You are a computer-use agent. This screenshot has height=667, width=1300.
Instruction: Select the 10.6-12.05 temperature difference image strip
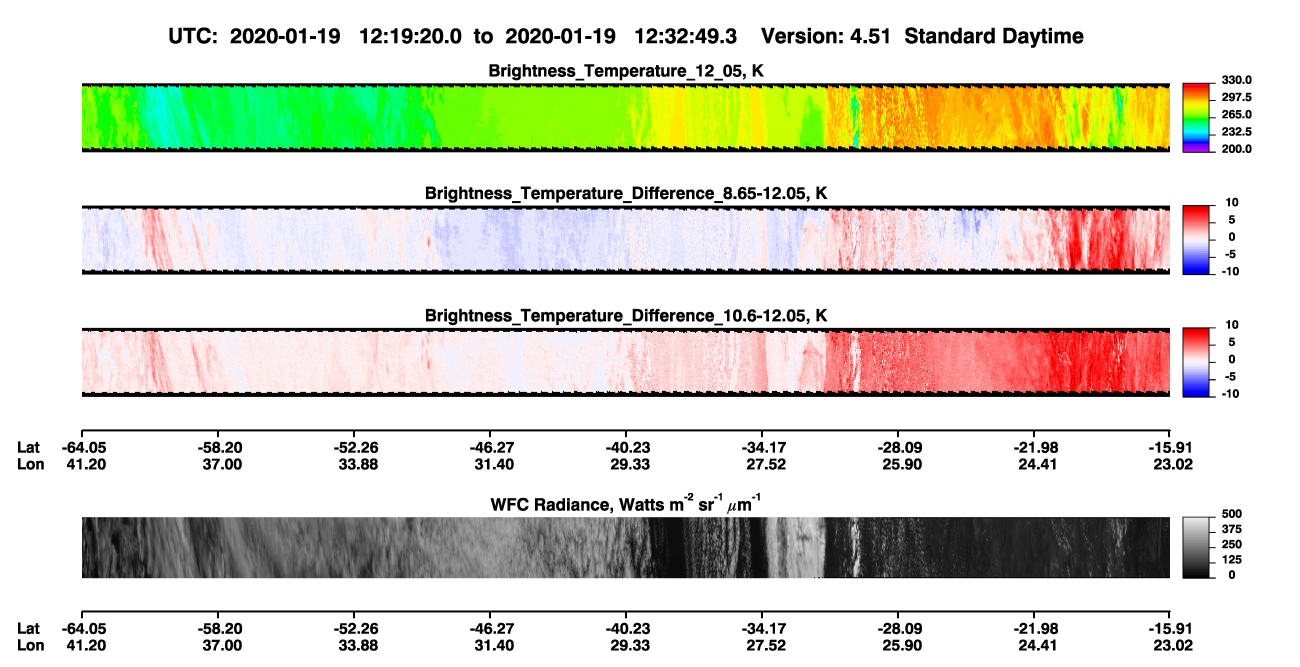click(625, 361)
